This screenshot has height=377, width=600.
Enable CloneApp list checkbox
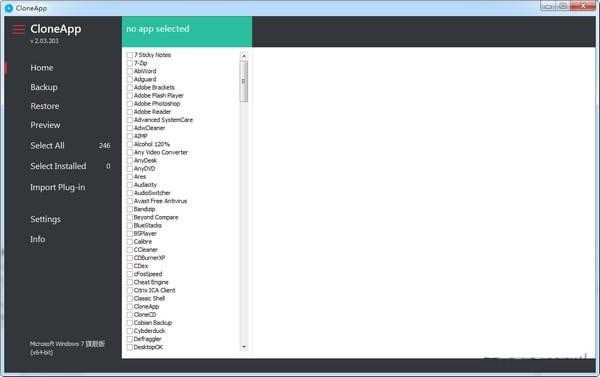130,307
